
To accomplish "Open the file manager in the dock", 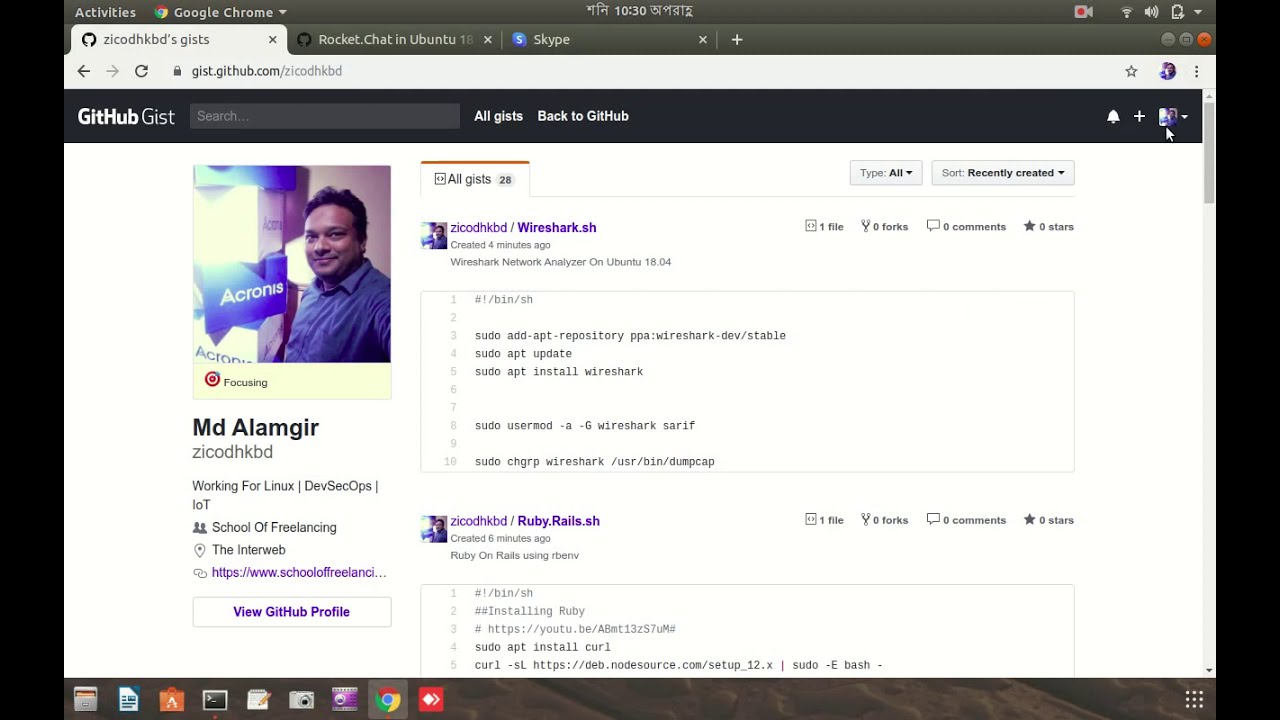I will [85, 700].
